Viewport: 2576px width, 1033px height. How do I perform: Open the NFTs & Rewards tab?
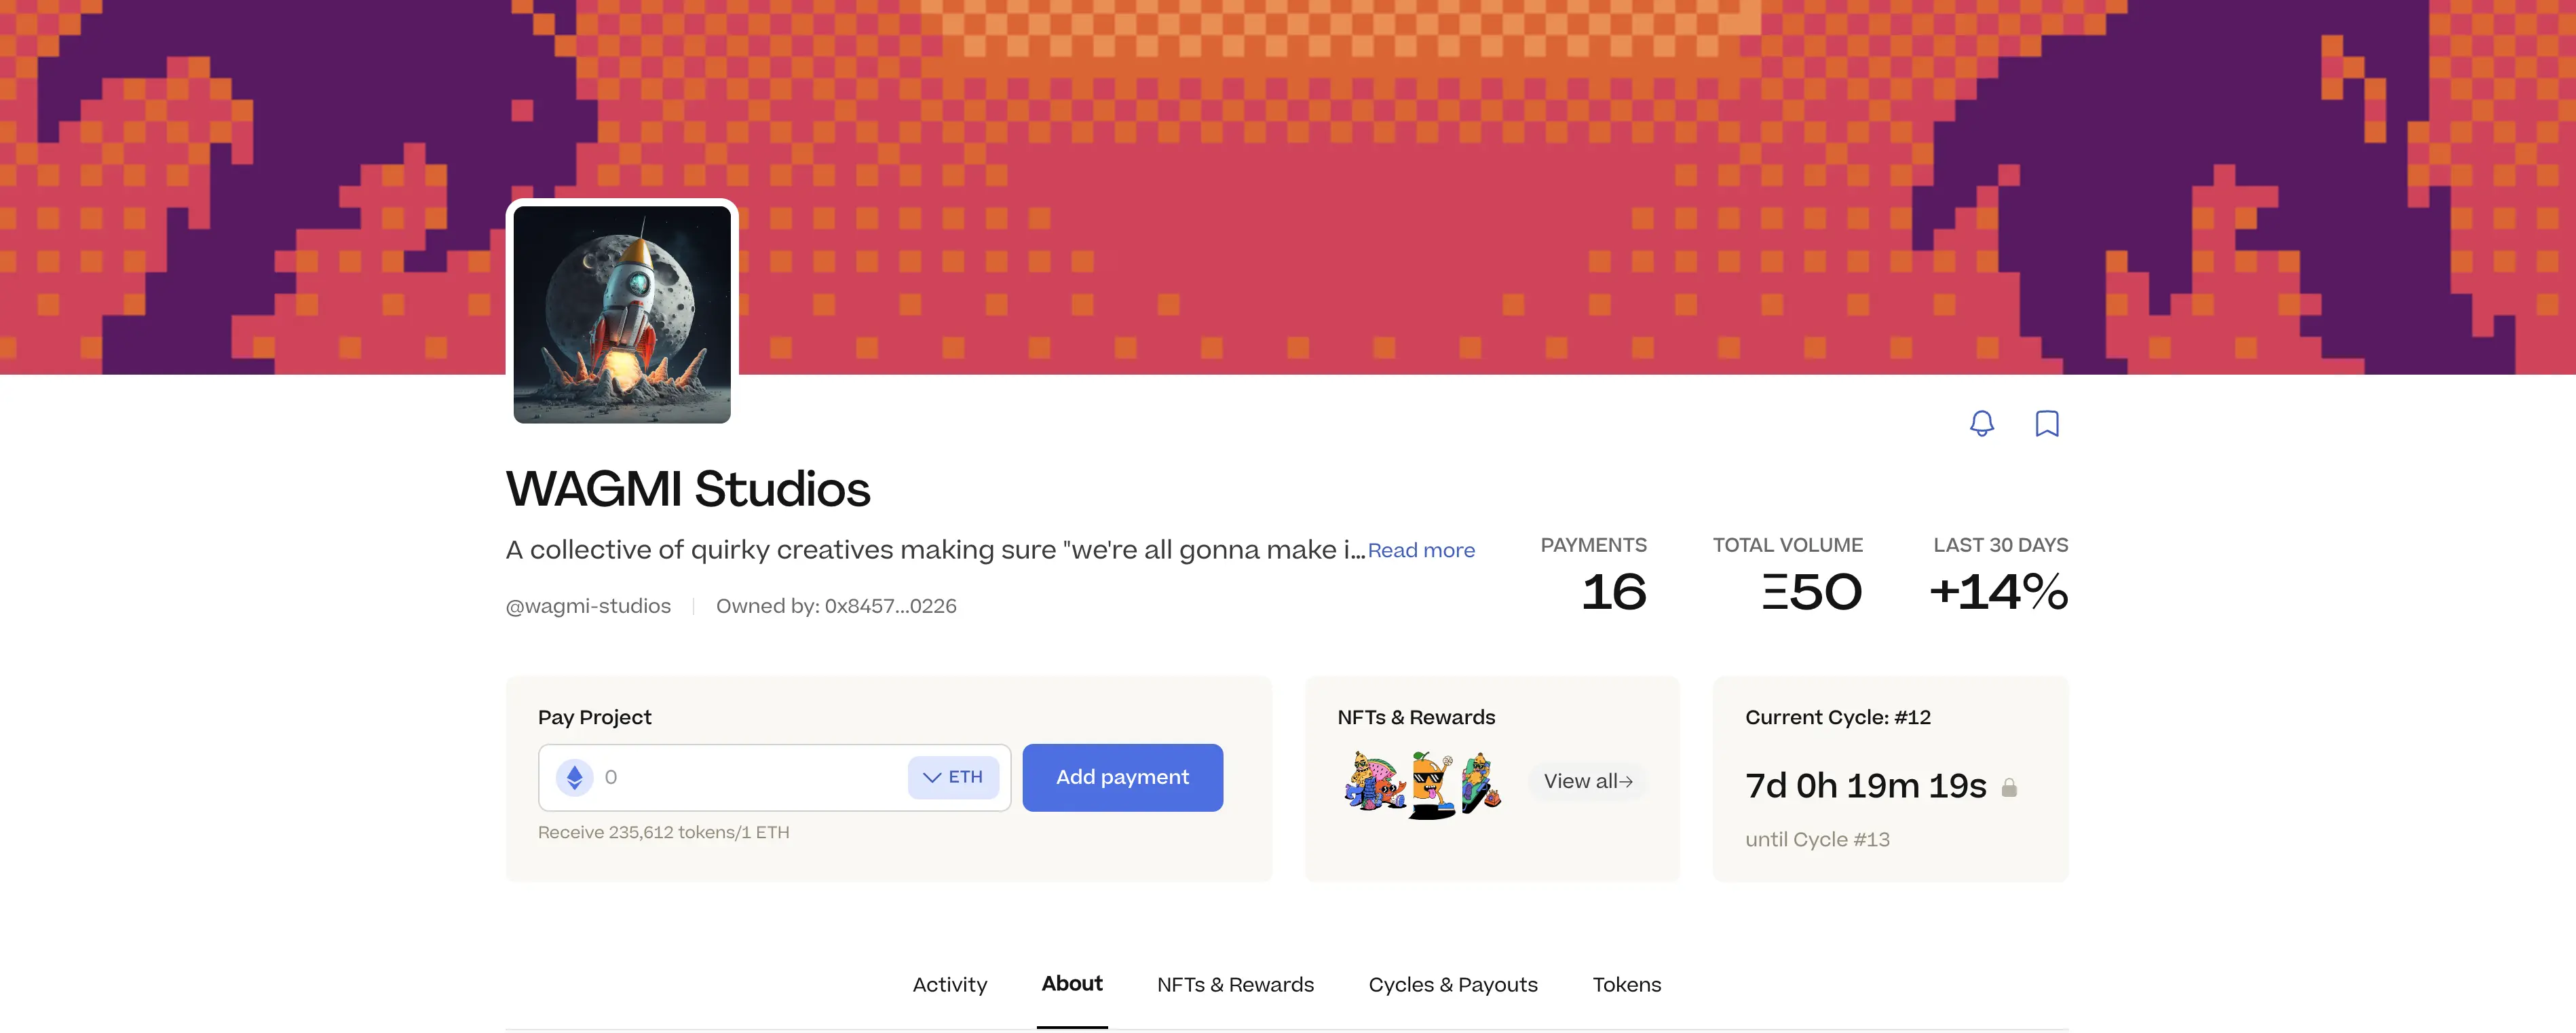(1235, 984)
